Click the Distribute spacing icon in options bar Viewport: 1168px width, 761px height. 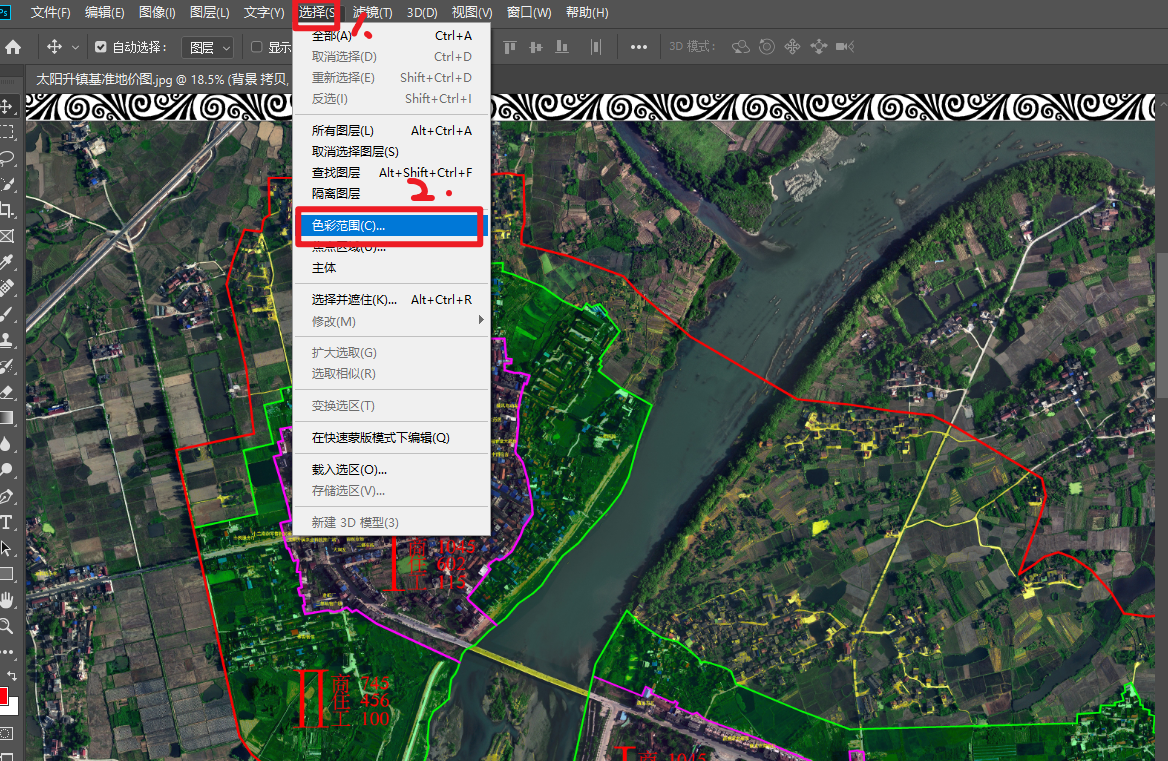tap(595, 47)
